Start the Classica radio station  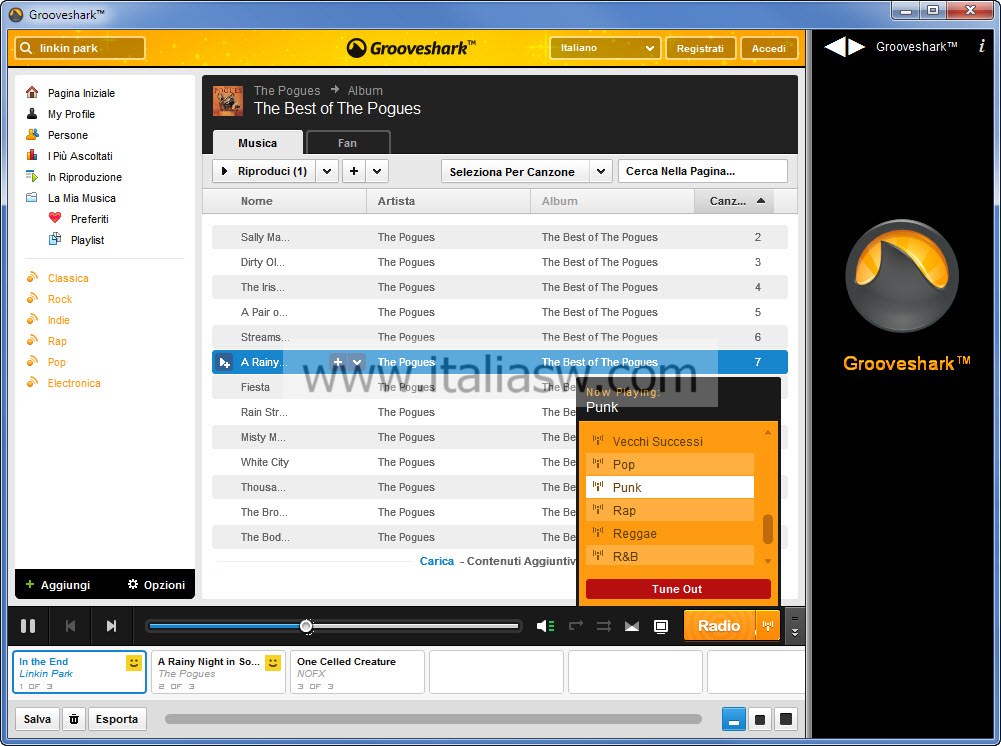[x=68, y=278]
